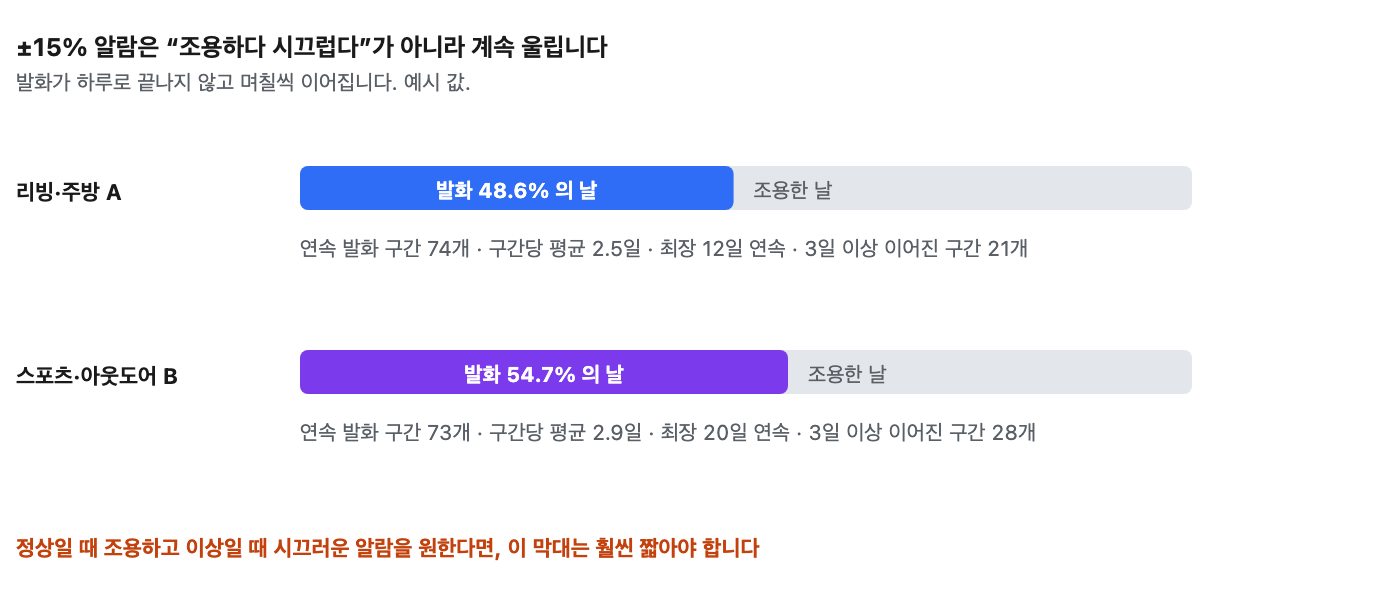
Task: Click phrase 이 막대는 훨씬 짧아야 합니다
Action: (x=634, y=548)
